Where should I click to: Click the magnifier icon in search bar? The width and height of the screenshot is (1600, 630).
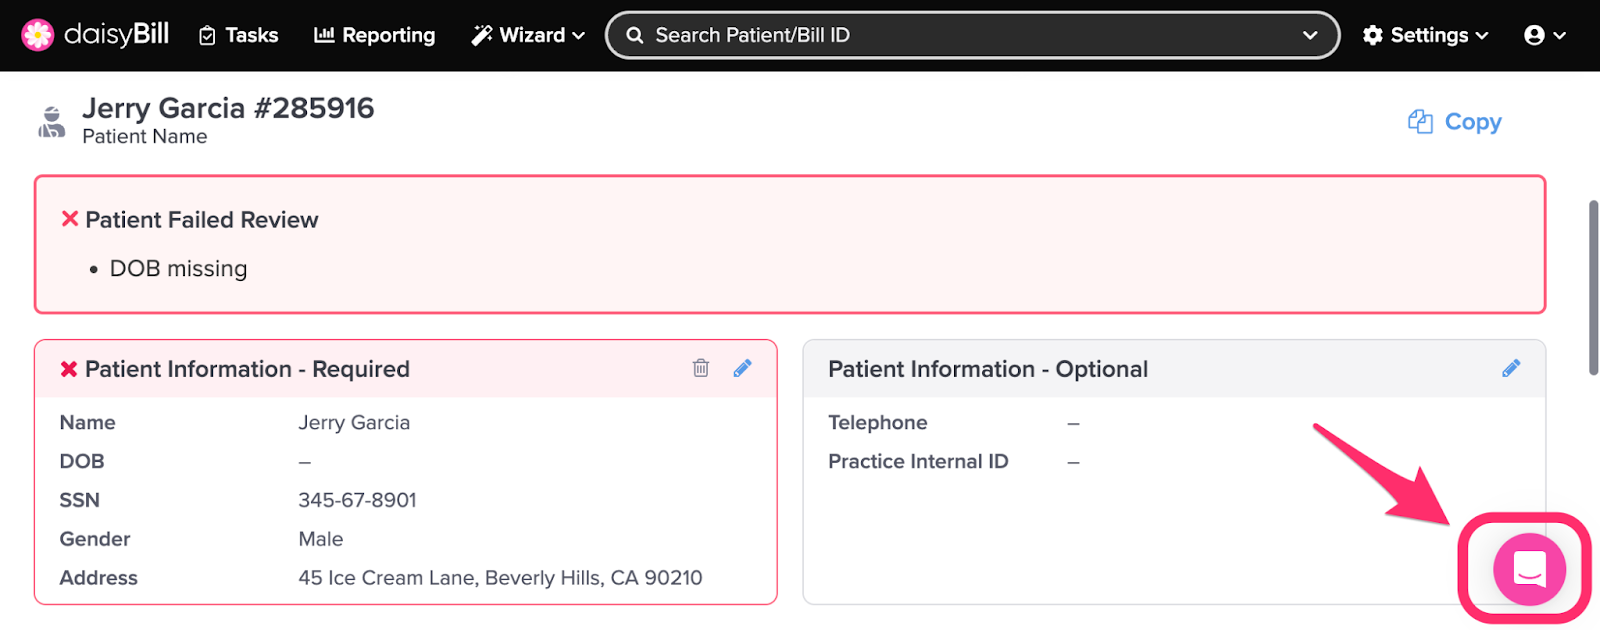click(x=634, y=35)
